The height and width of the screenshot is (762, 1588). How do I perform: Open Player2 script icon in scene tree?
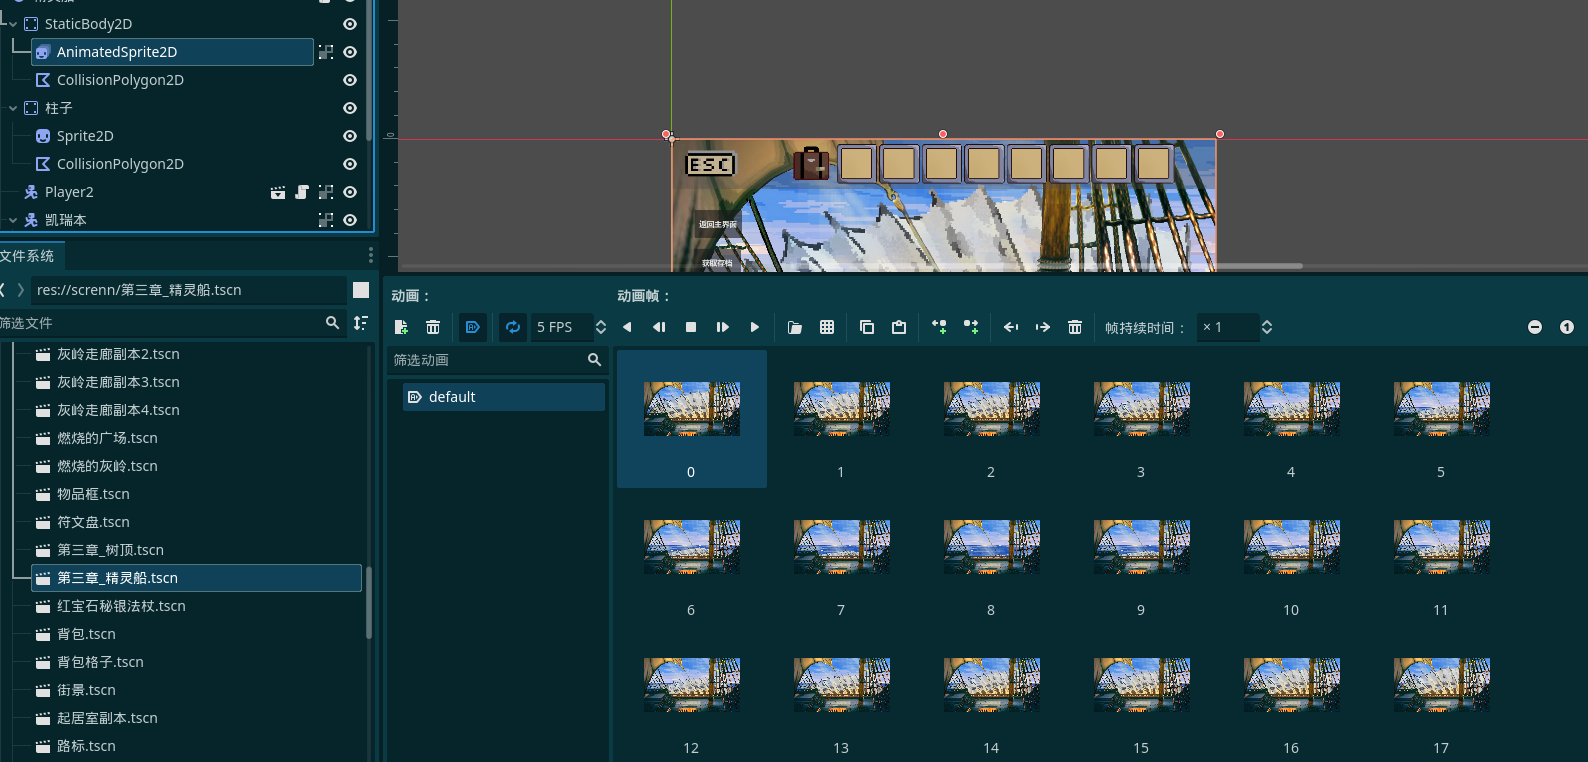click(x=302, y=192)
